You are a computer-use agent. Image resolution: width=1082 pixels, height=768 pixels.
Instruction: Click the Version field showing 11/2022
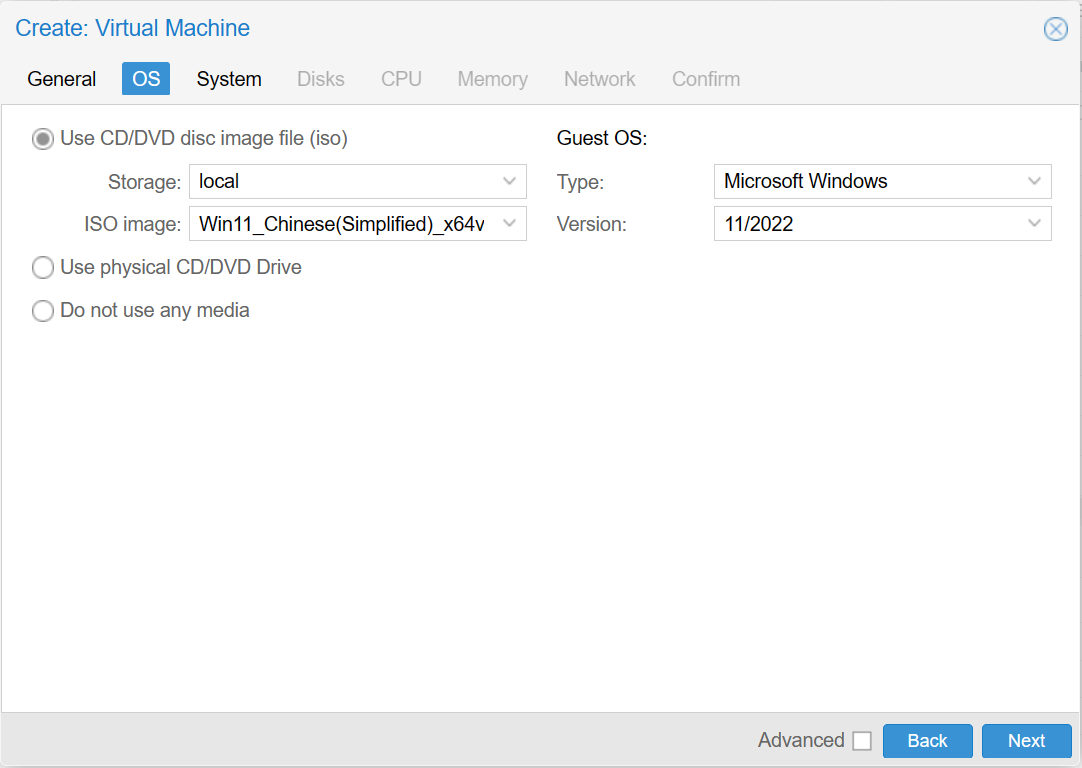point(883,224)
